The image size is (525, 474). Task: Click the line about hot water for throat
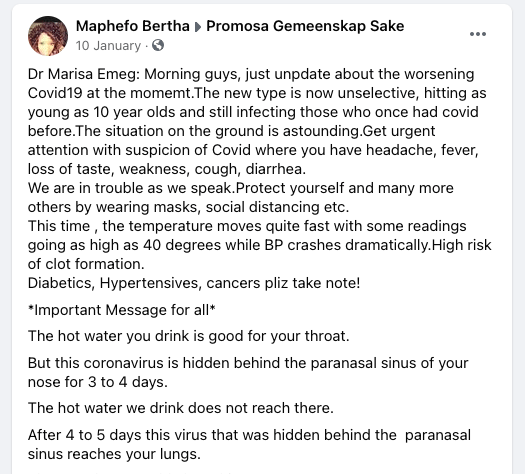(189, 336)
